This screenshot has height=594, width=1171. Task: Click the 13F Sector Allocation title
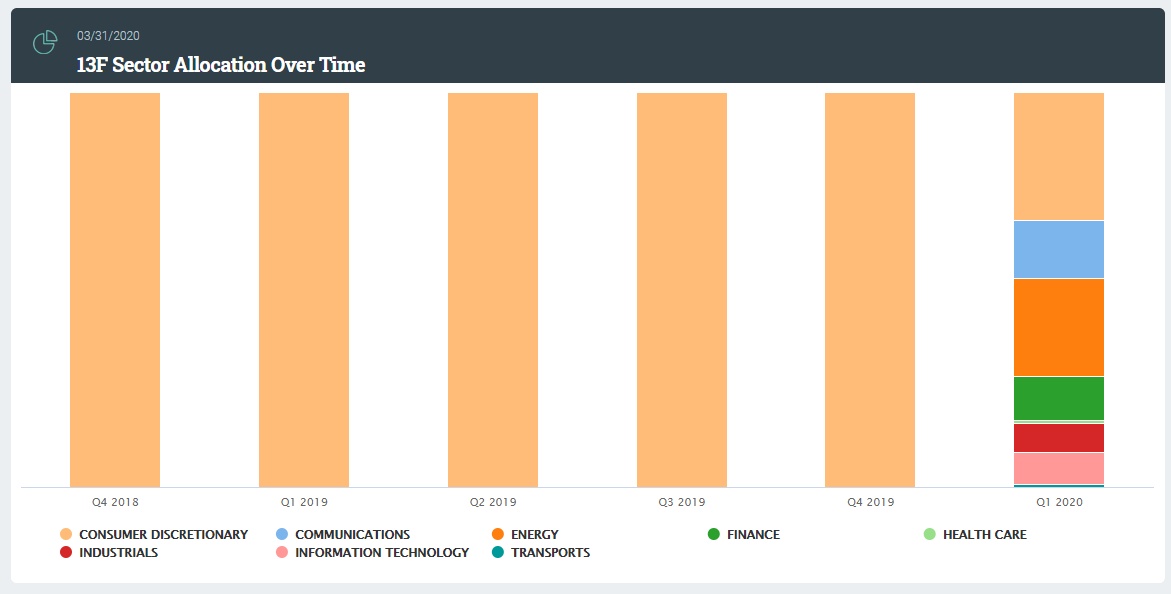click(x=221, y=65)
